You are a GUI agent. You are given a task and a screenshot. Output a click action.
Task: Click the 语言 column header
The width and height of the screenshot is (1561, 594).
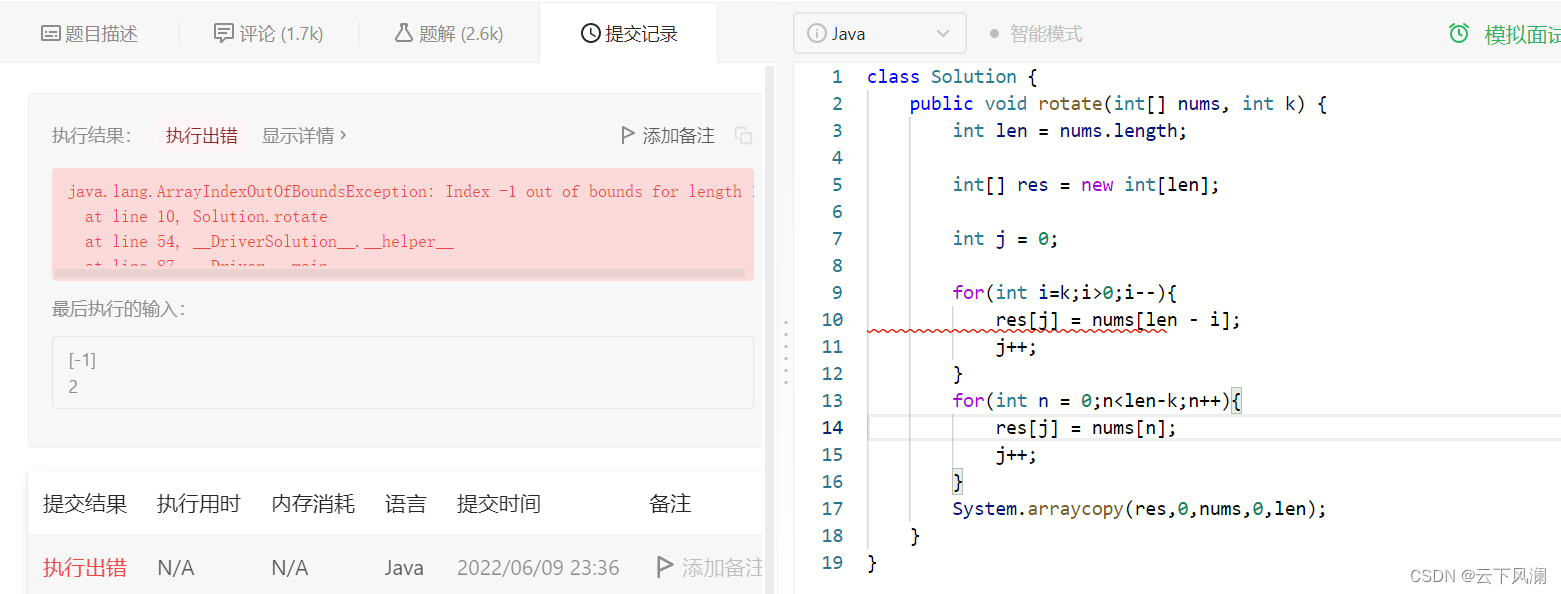(406, 503)
